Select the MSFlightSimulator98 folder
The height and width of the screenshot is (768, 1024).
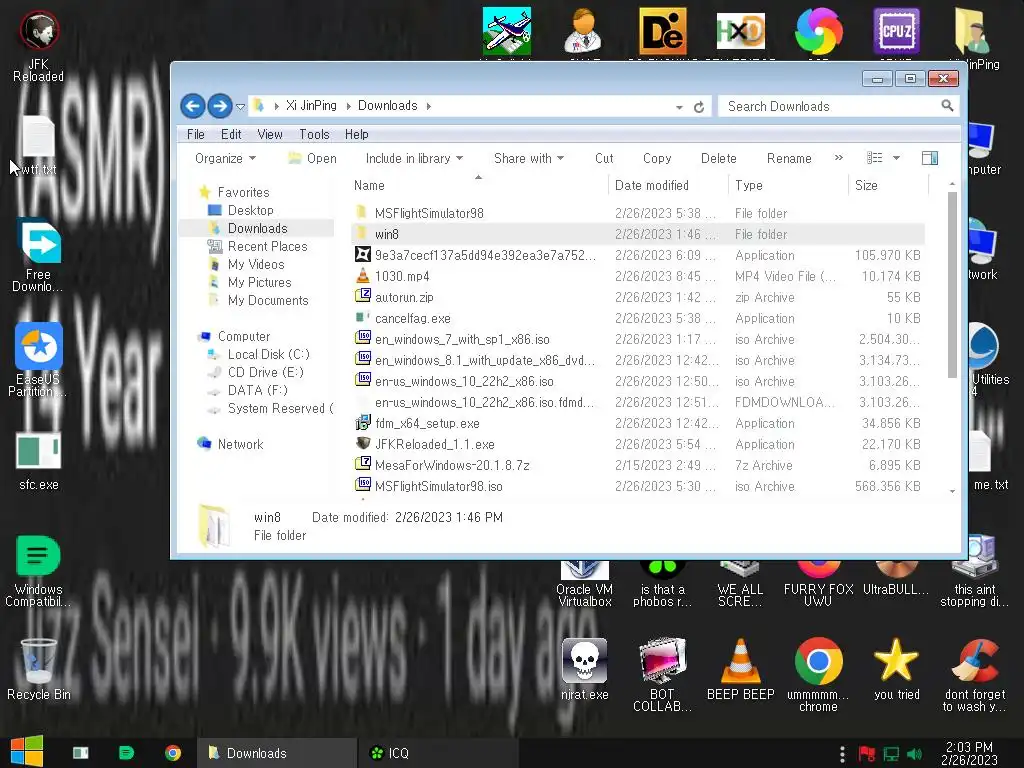click(429, 214)
